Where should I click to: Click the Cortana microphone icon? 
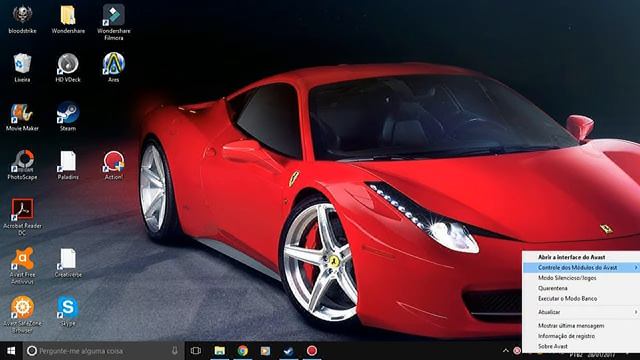pos(175,351)
